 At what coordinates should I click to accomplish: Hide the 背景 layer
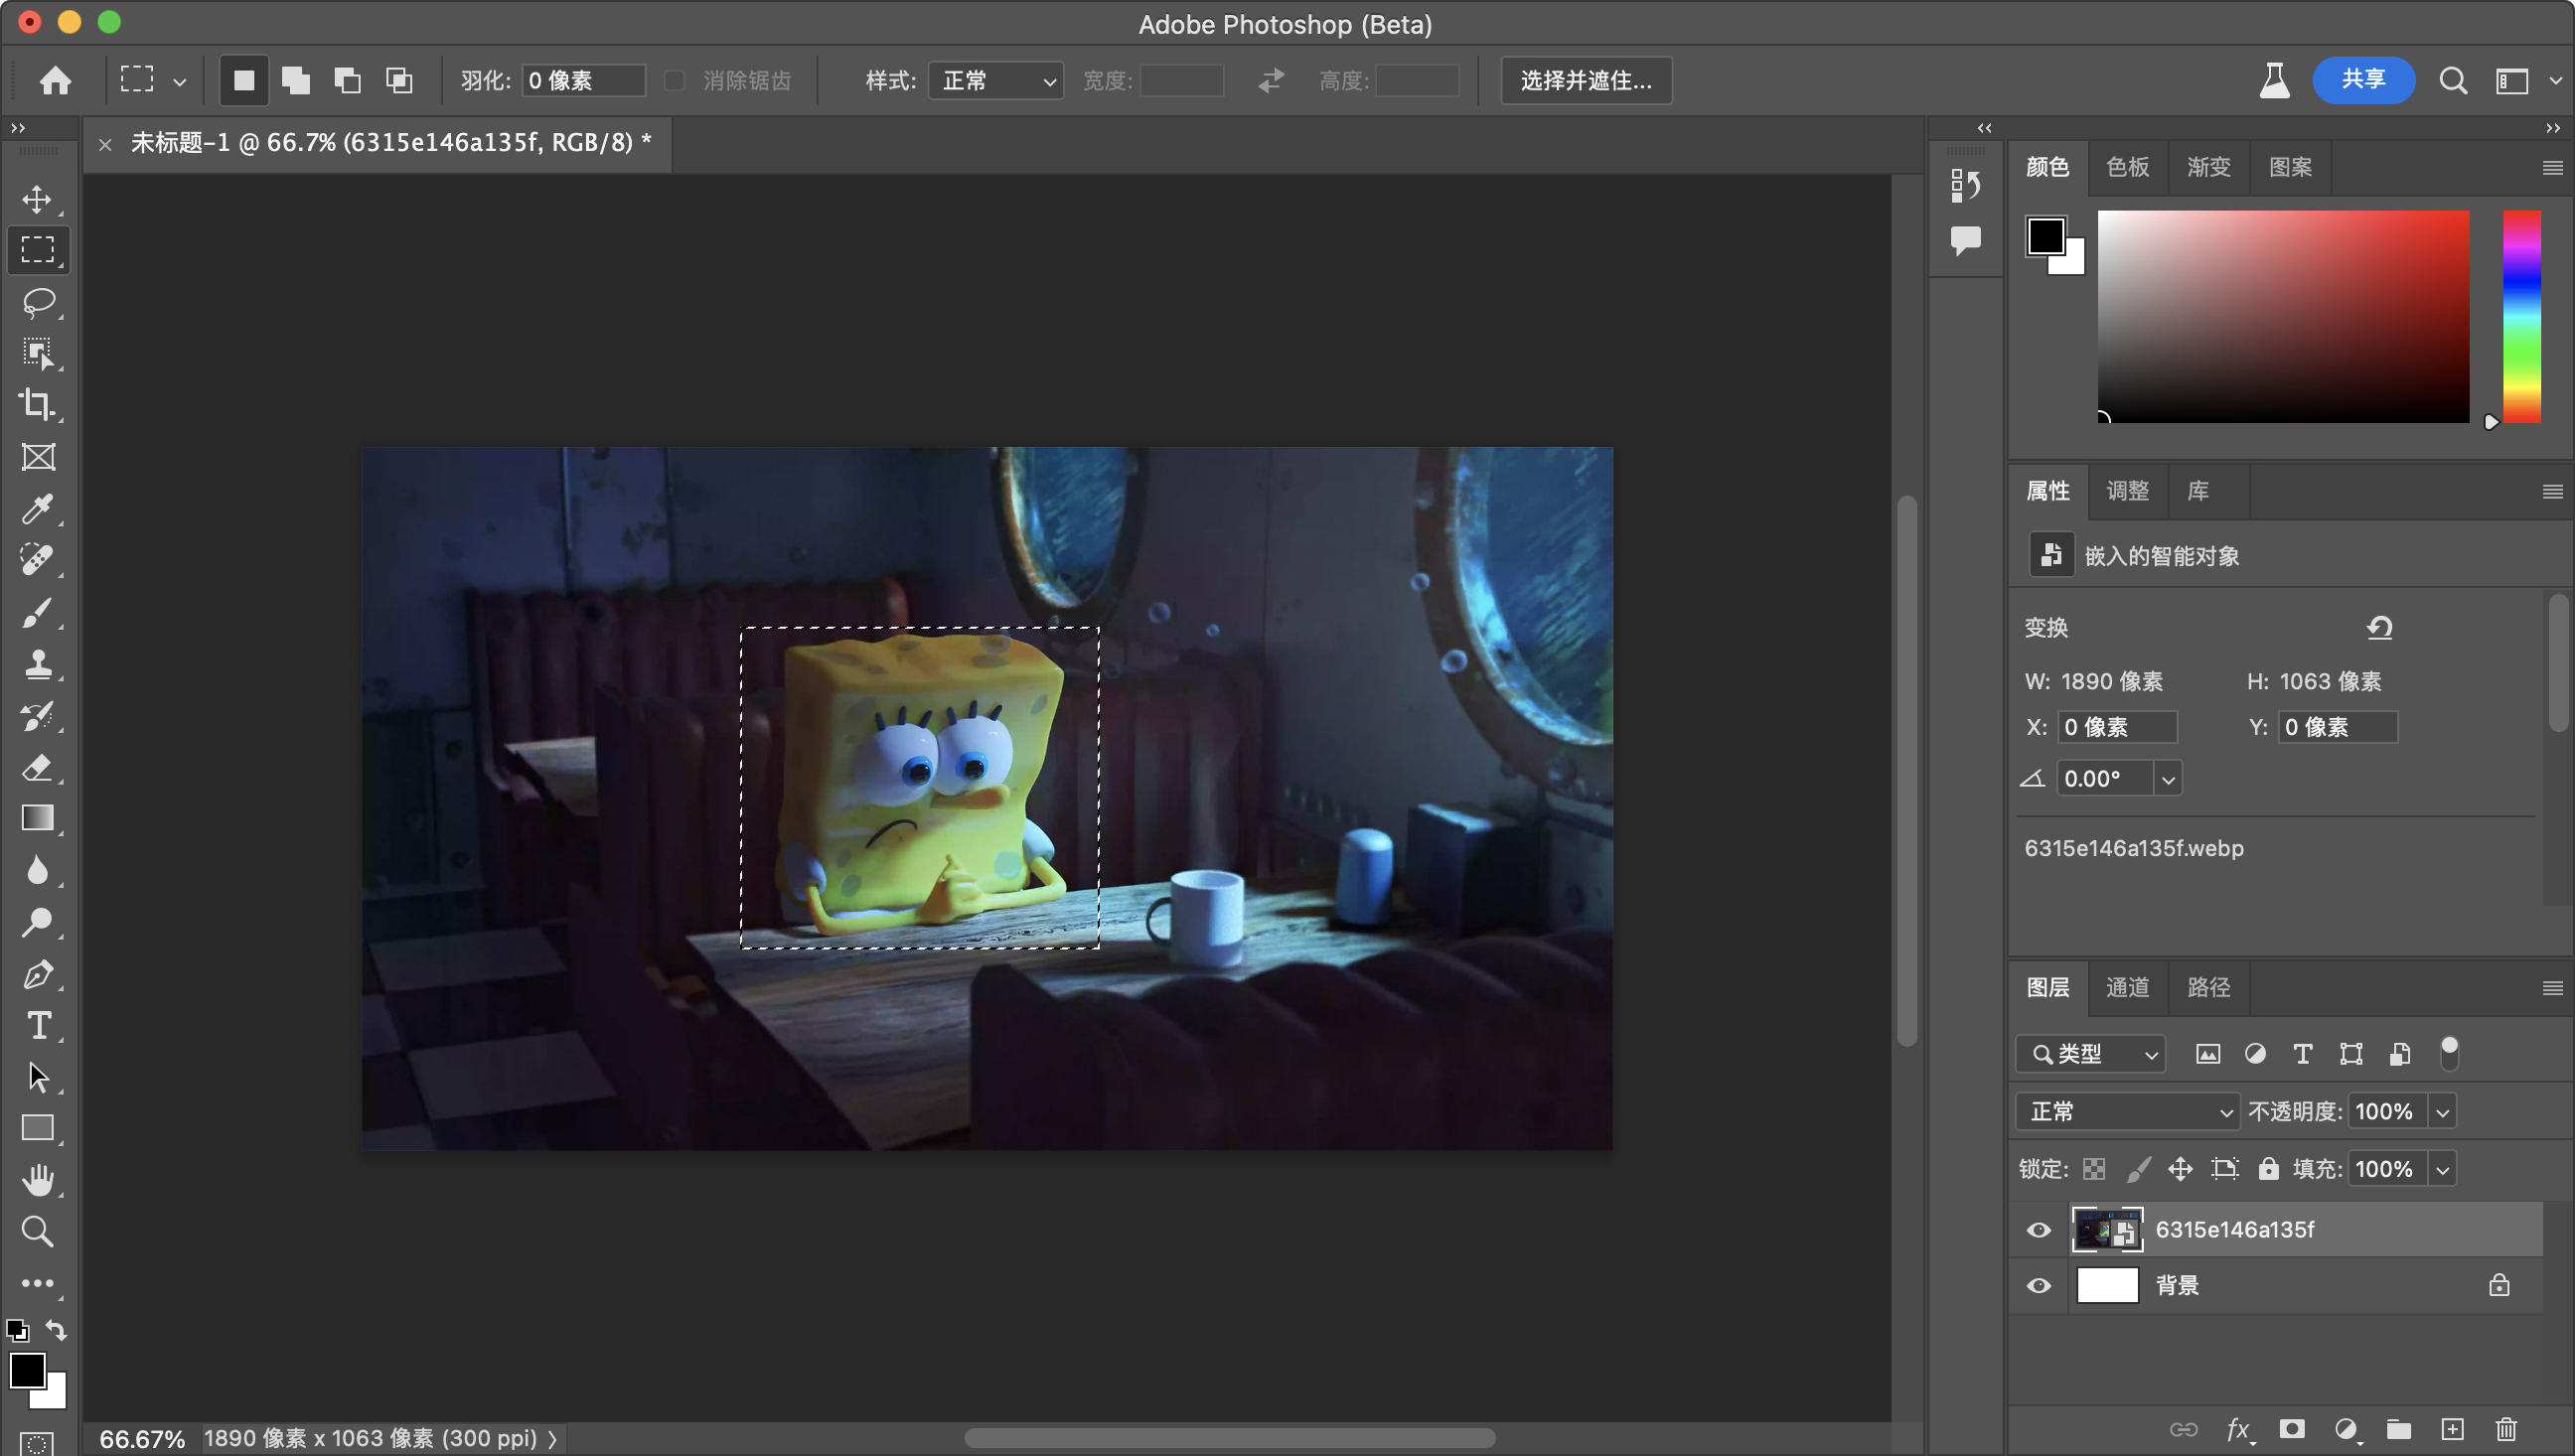click(x=2038, y=1285)
